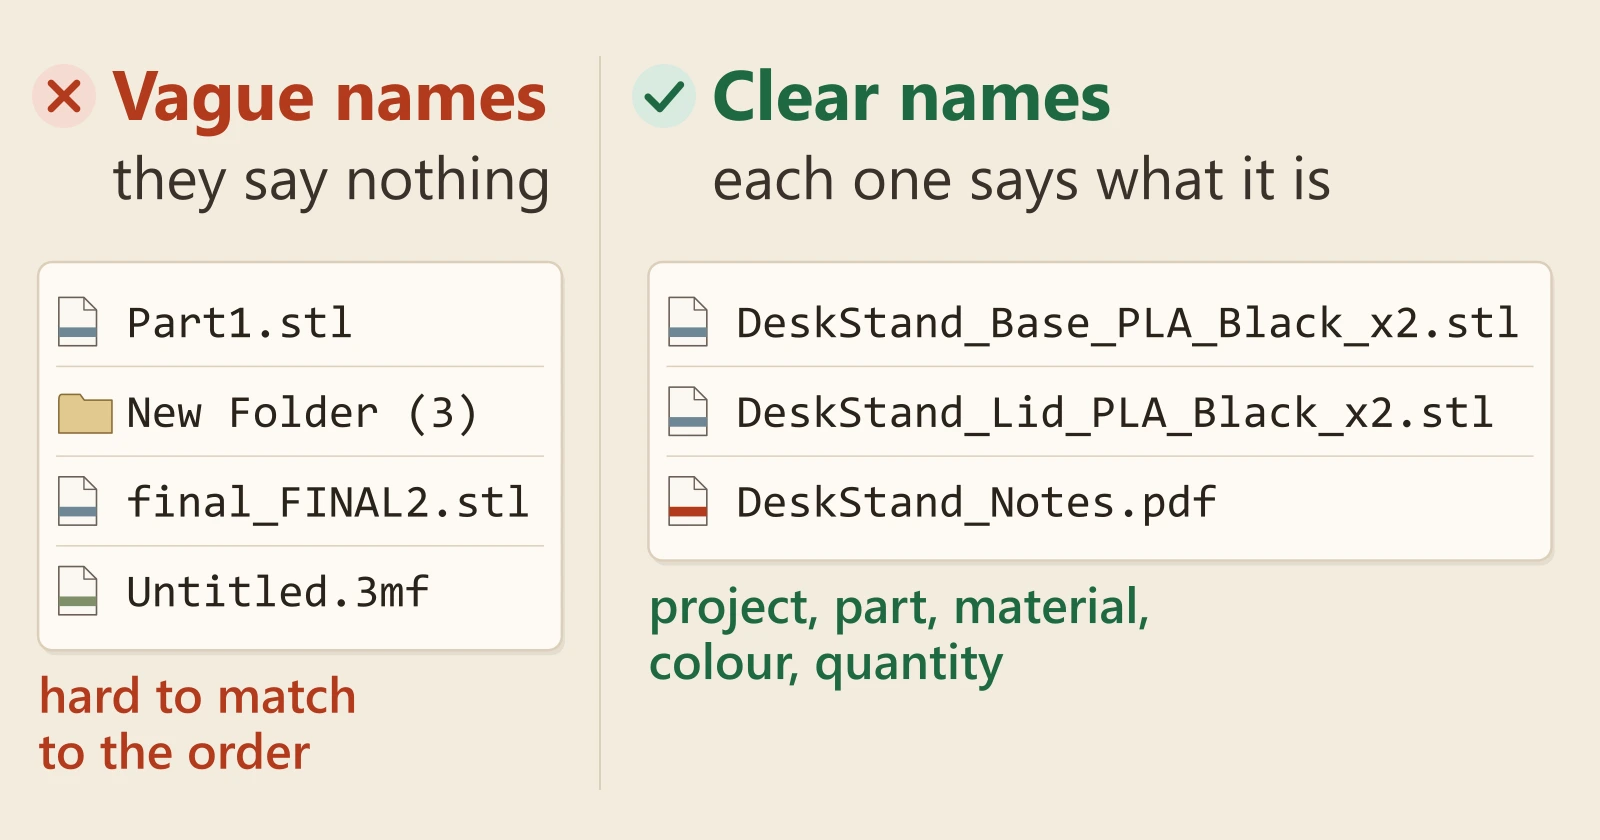The height and width of the screenshot is (840, 1600).
Task: Click the 'they say nothing' subtitle
Action: click(331, 183)
